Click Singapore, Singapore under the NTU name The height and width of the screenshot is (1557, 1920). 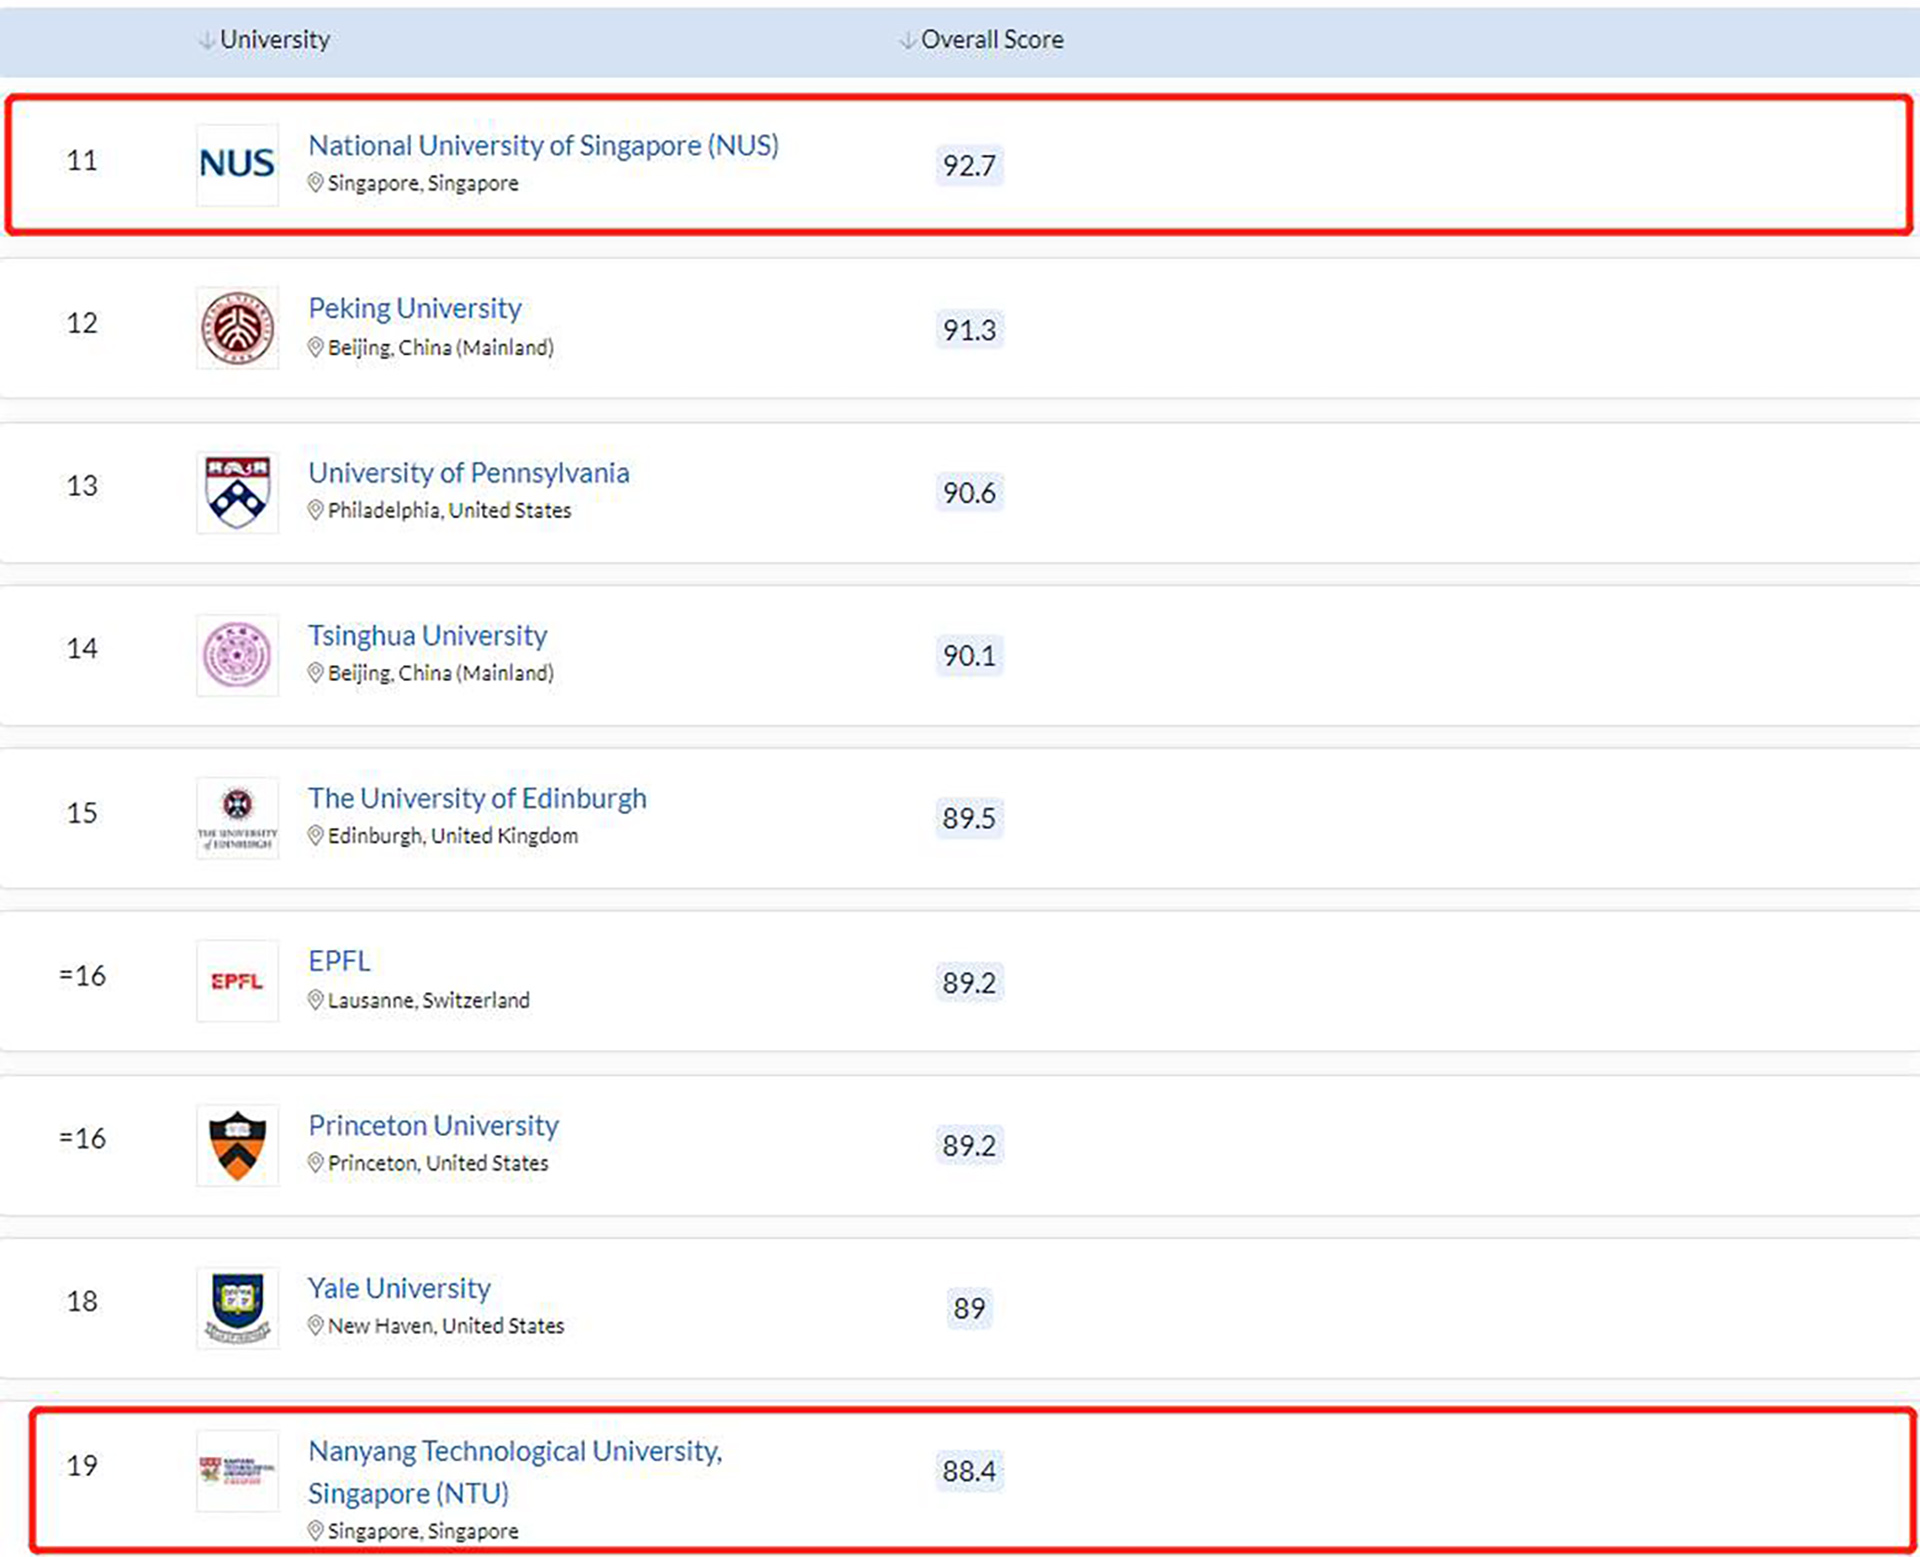(423, 1532)
